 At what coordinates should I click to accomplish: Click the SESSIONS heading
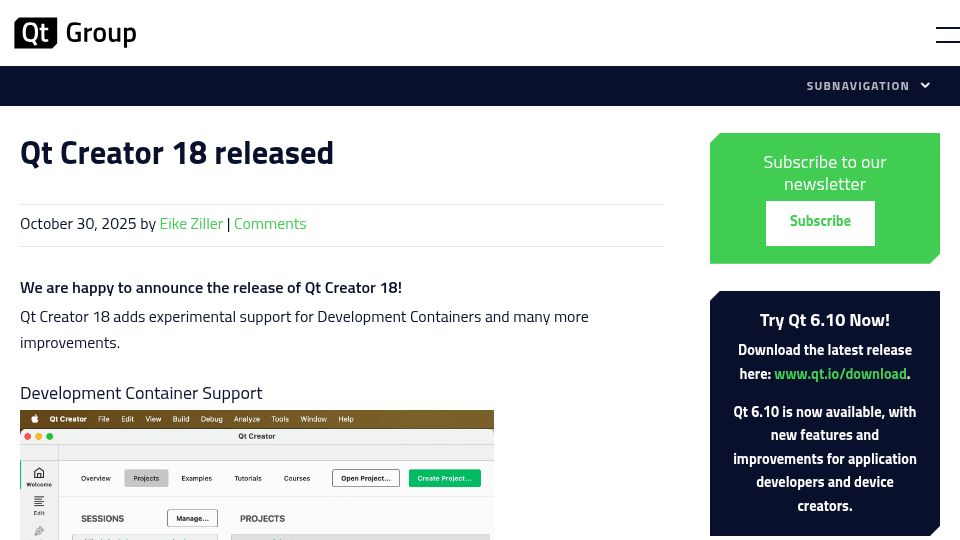pos(102,519)
